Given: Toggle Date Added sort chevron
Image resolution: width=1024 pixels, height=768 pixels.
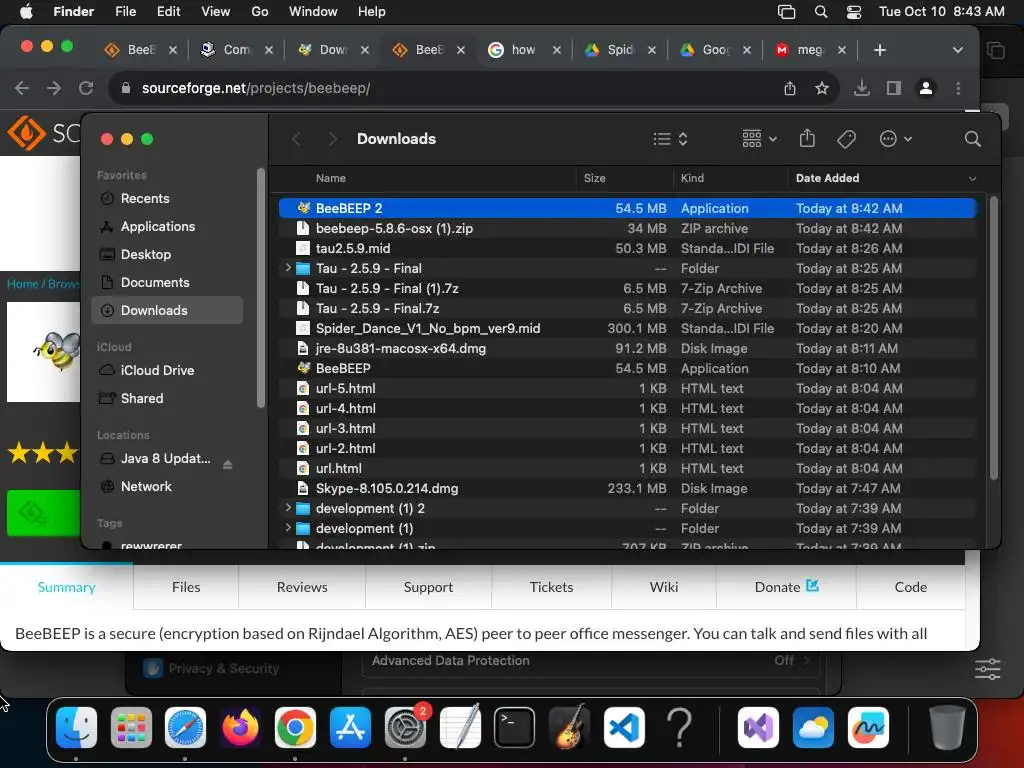Looking at the screenshot, I should click(972, 178).
